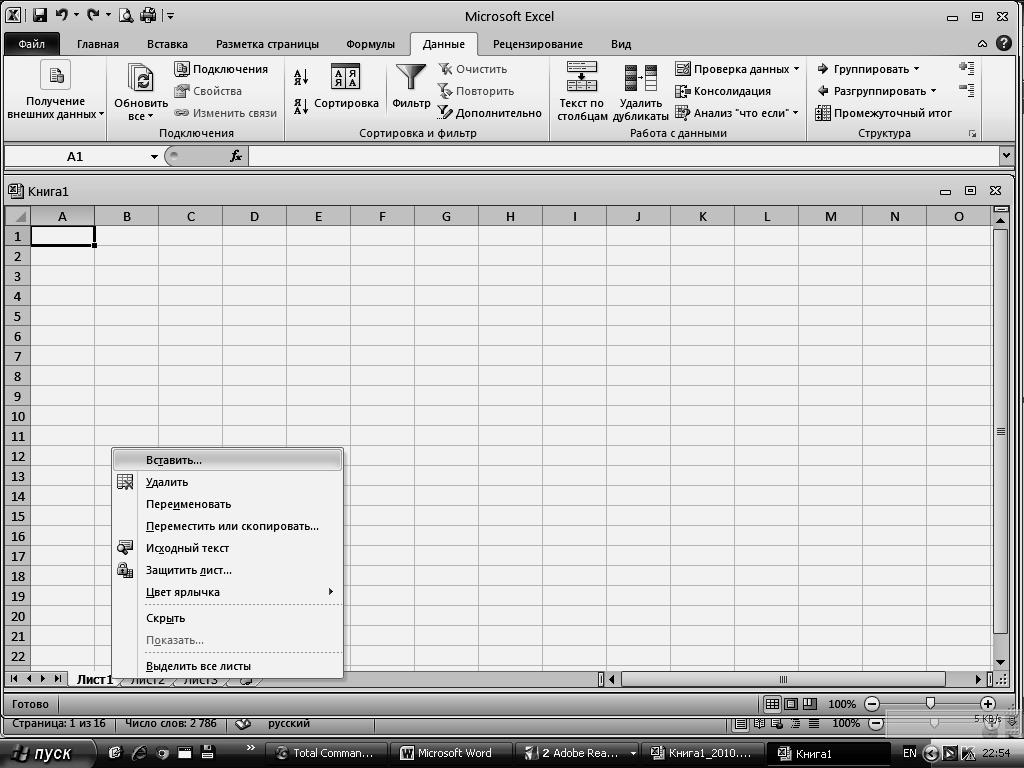Choose Исходный текст in context menu
Image resolution: width=1024 pixels, height=768 pixels.
228,549
